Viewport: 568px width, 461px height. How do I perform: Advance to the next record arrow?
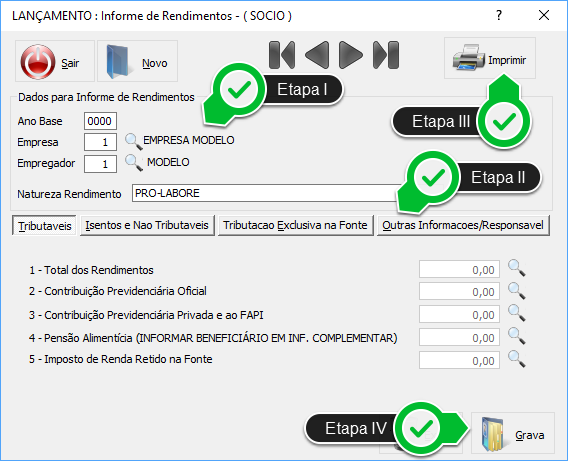350,55
